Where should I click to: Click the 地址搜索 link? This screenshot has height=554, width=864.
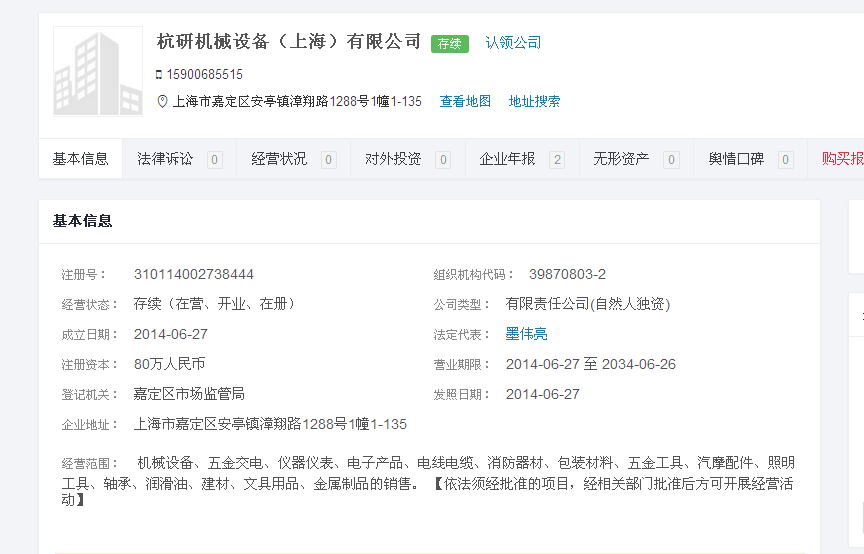coord(534,101)
